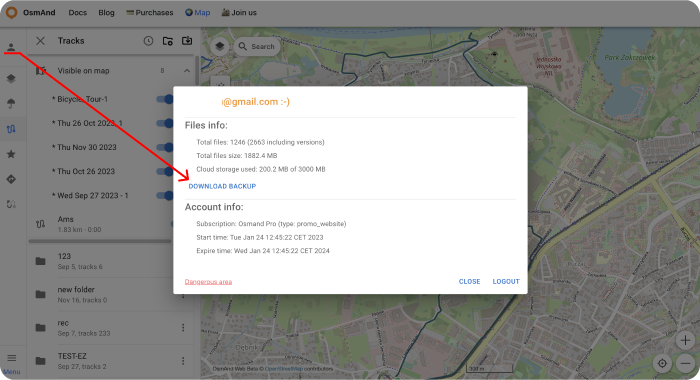Screen dimensions: 700x380
Task: Open the TEST-EZ folder
Action: (110, 361)
